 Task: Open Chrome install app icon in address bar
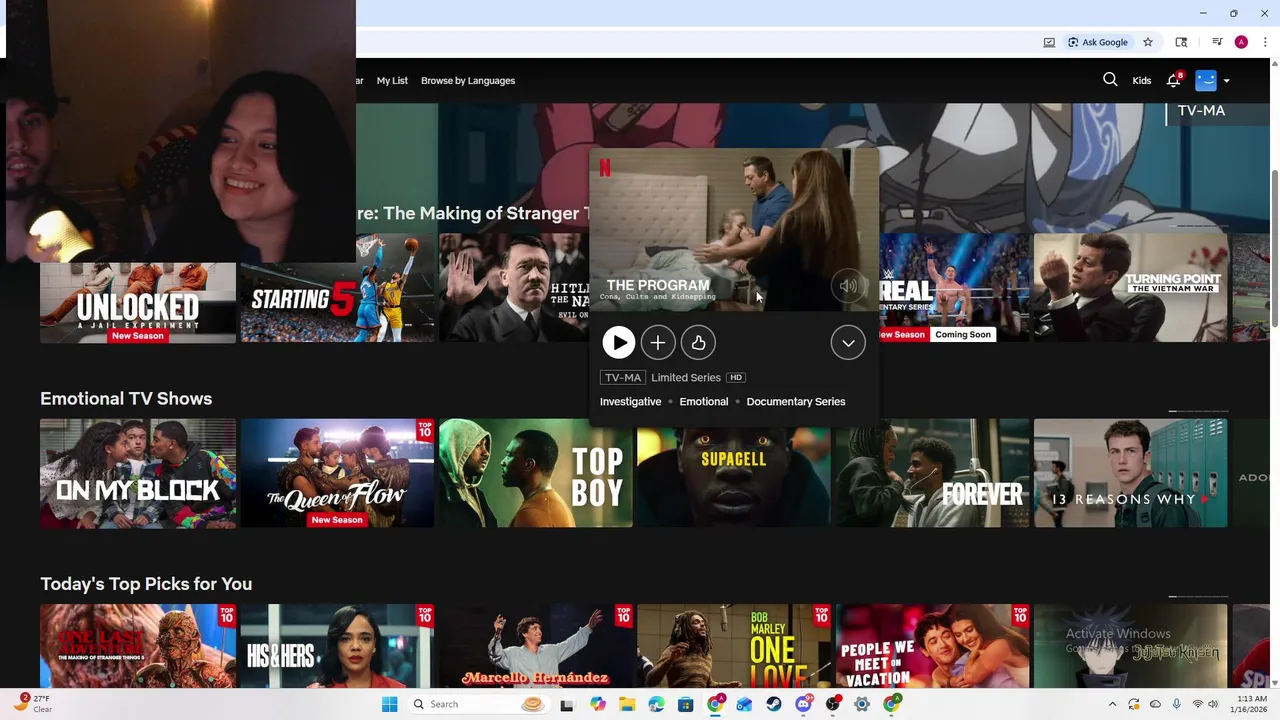coord(1049,42)
